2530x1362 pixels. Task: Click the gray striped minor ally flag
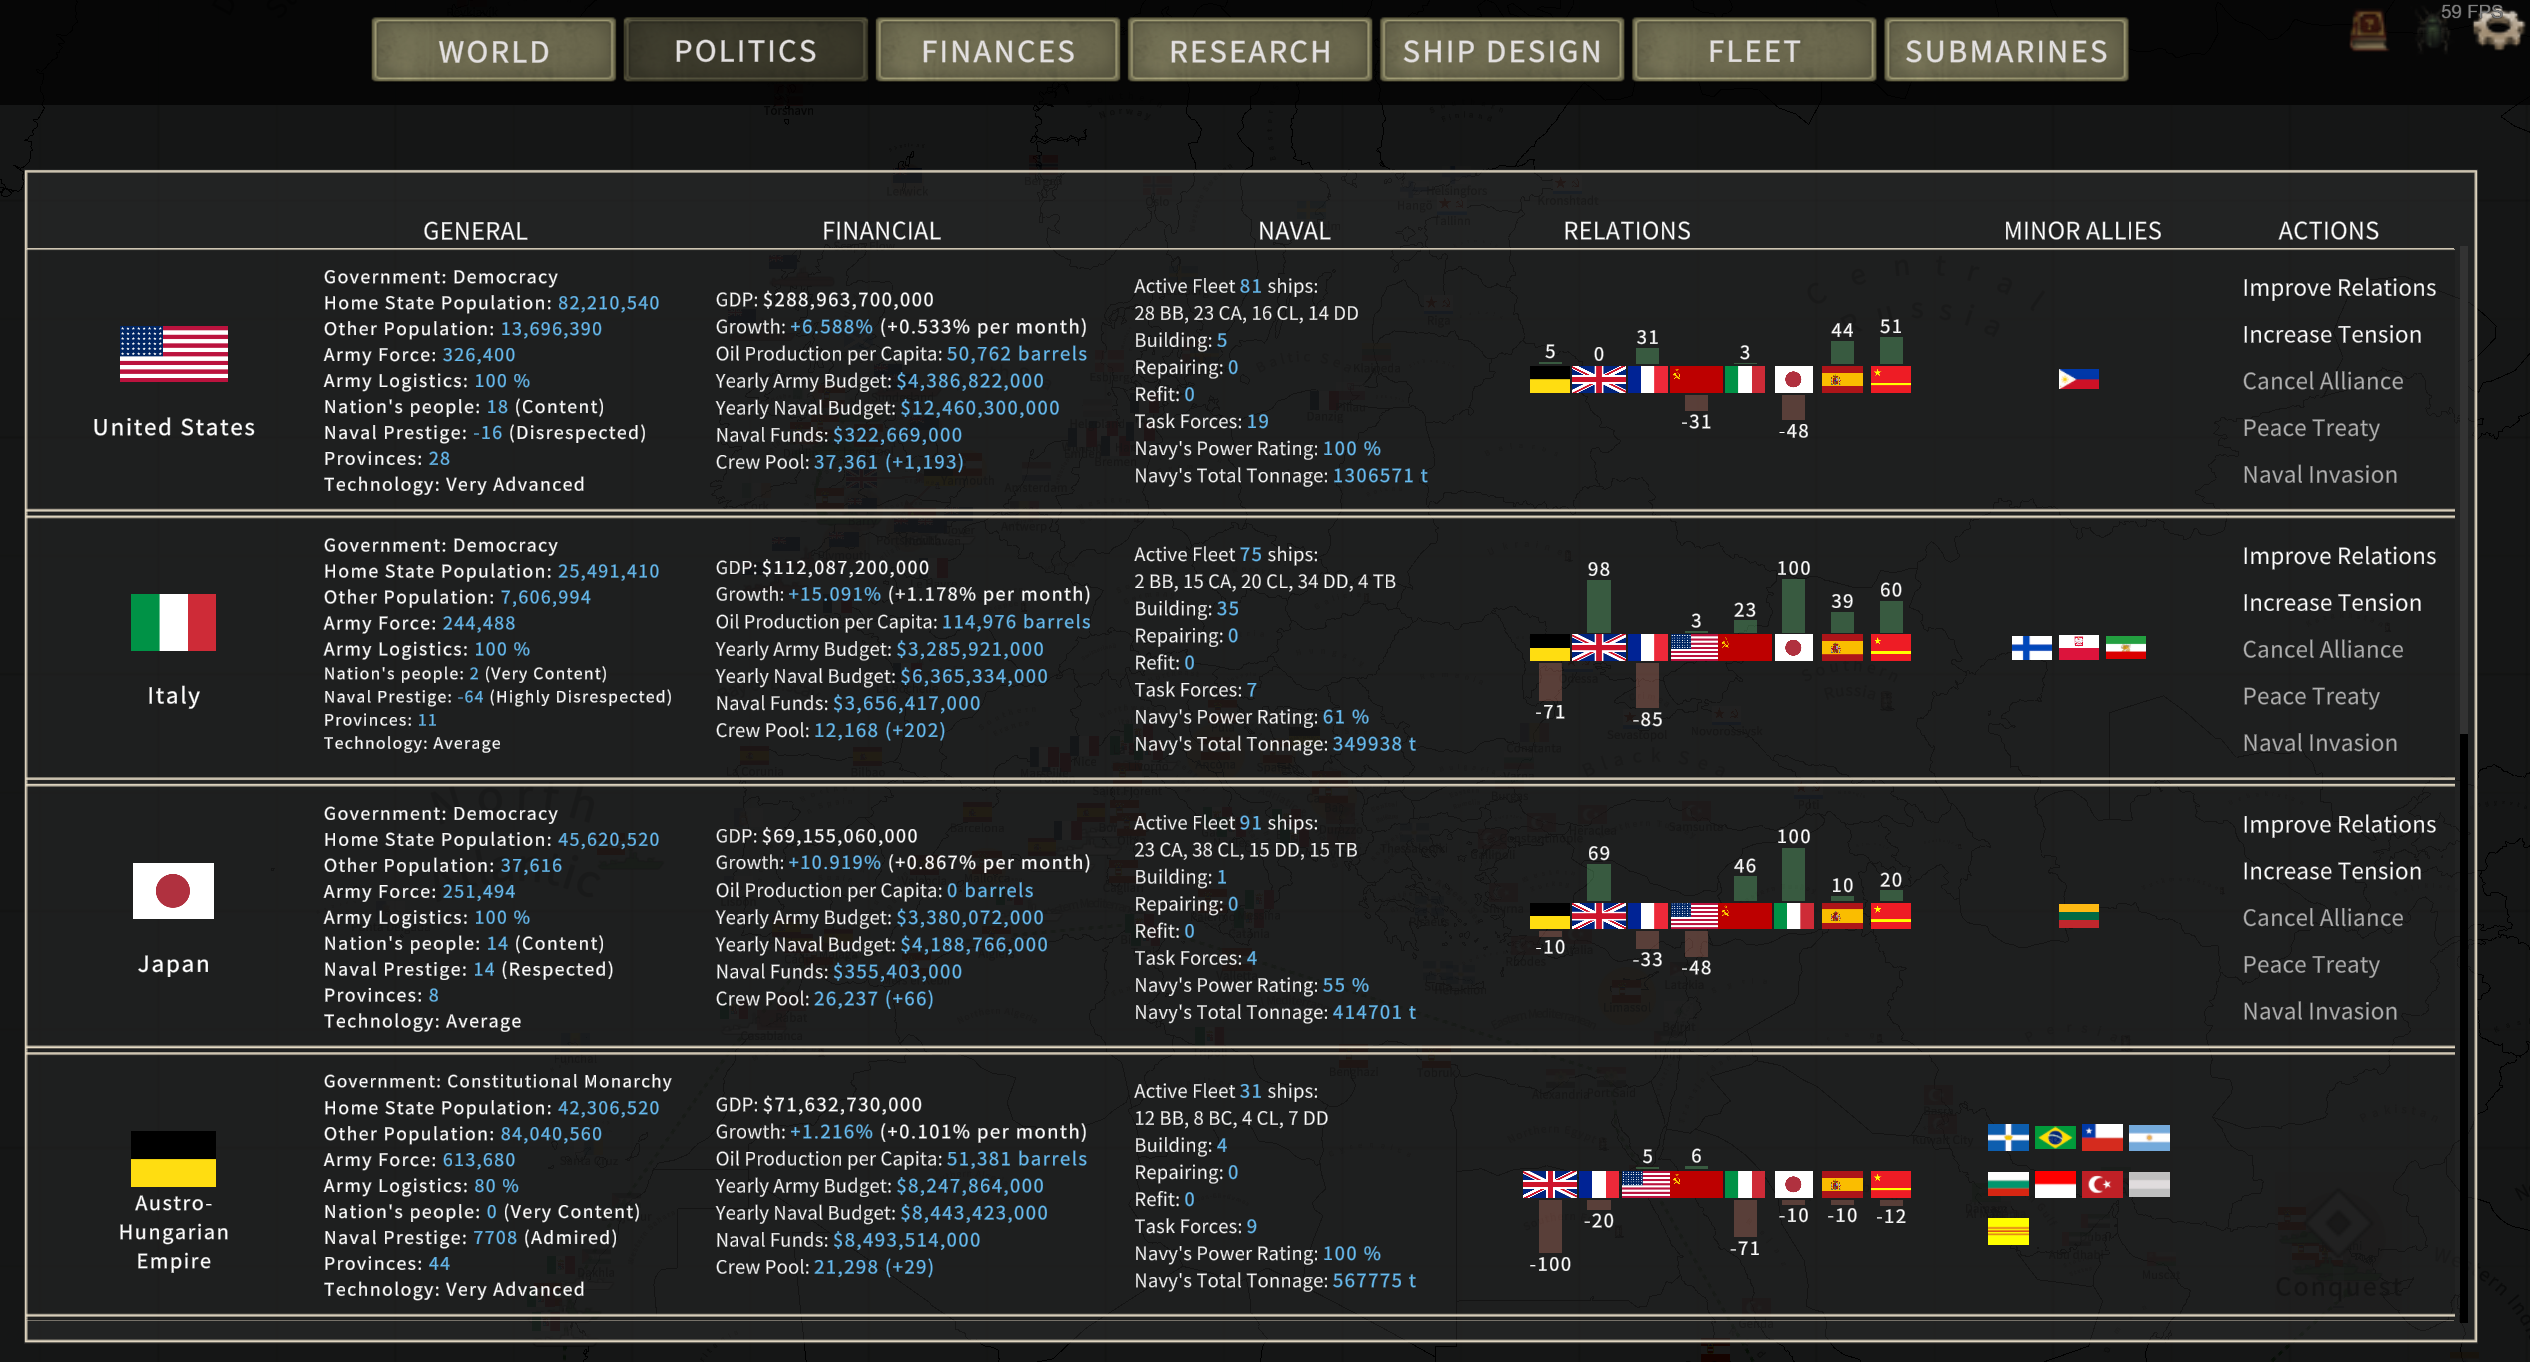(x=2149, y=1185)
